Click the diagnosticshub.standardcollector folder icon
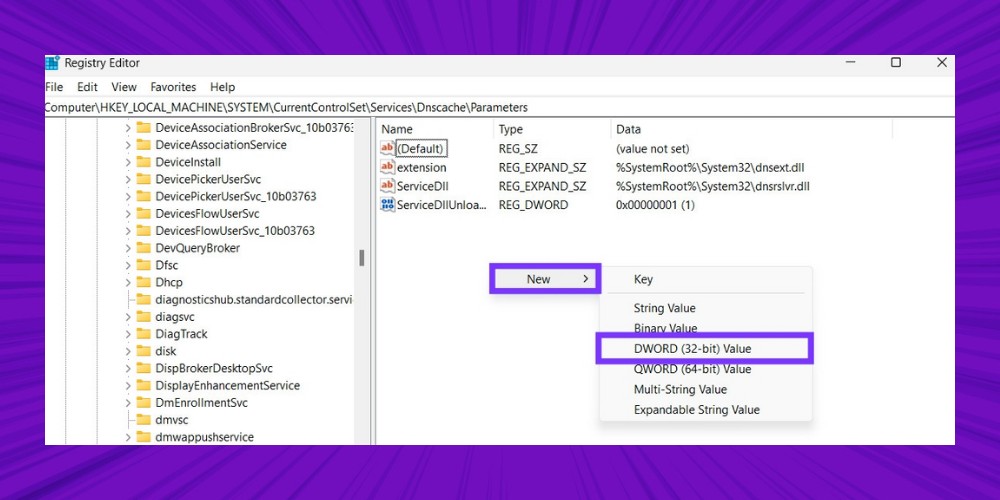 click(143, 300)
